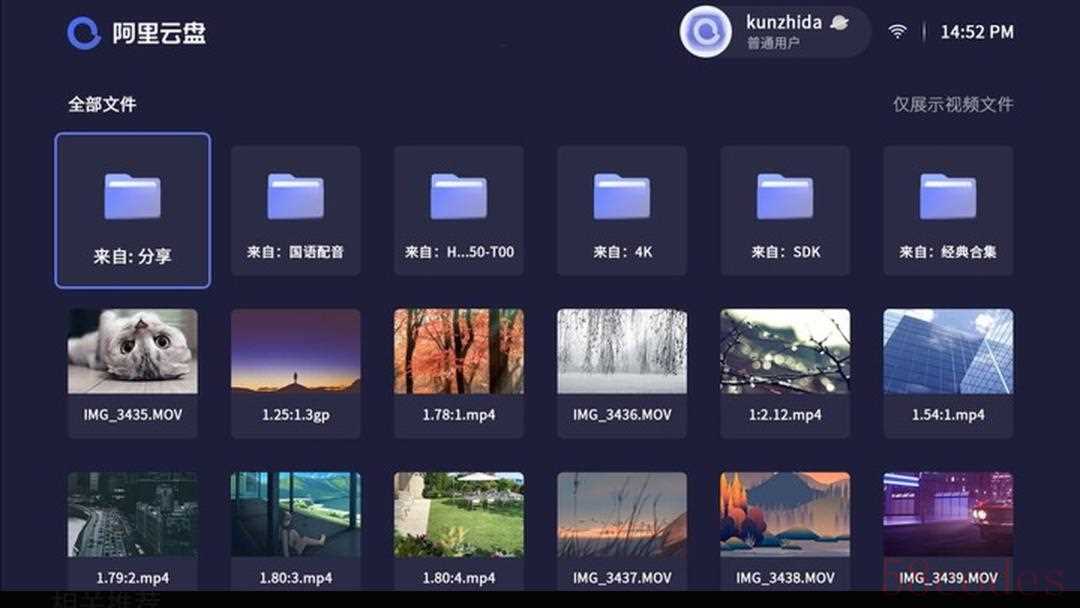Click the kunzhida username text
Image resolution: width=1080 pixels, height=608 pixels.
point(784,23)
